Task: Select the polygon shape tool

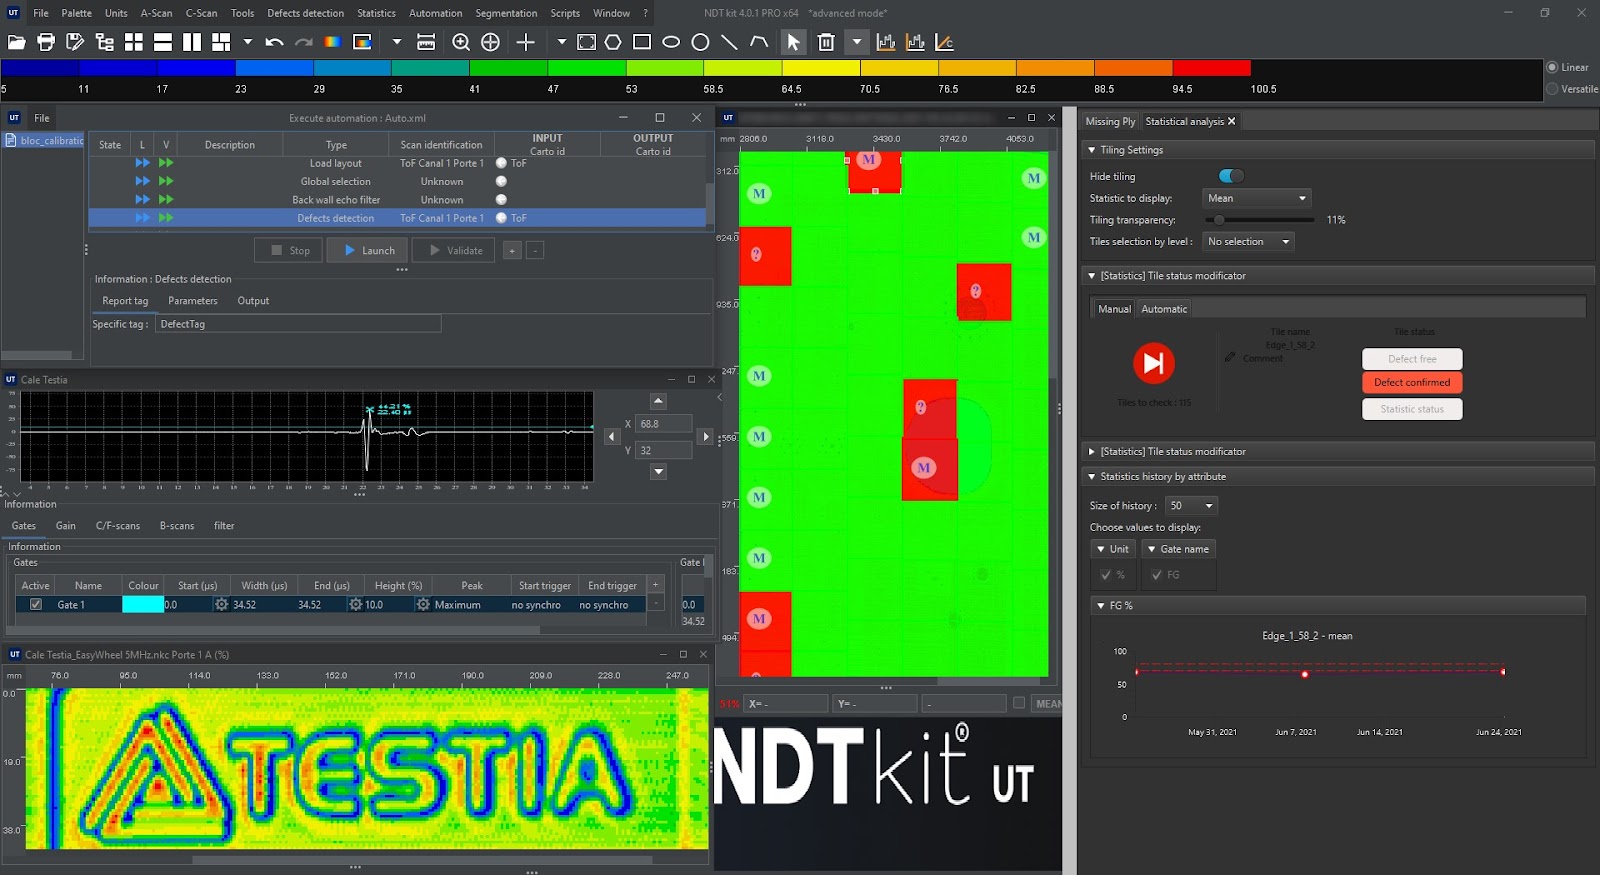Action: (613, 42)
